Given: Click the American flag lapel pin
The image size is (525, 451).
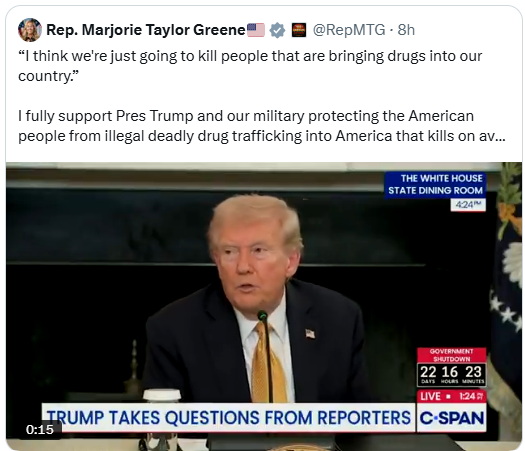Looking at the screenshot, I should click(x=310, y=333).
